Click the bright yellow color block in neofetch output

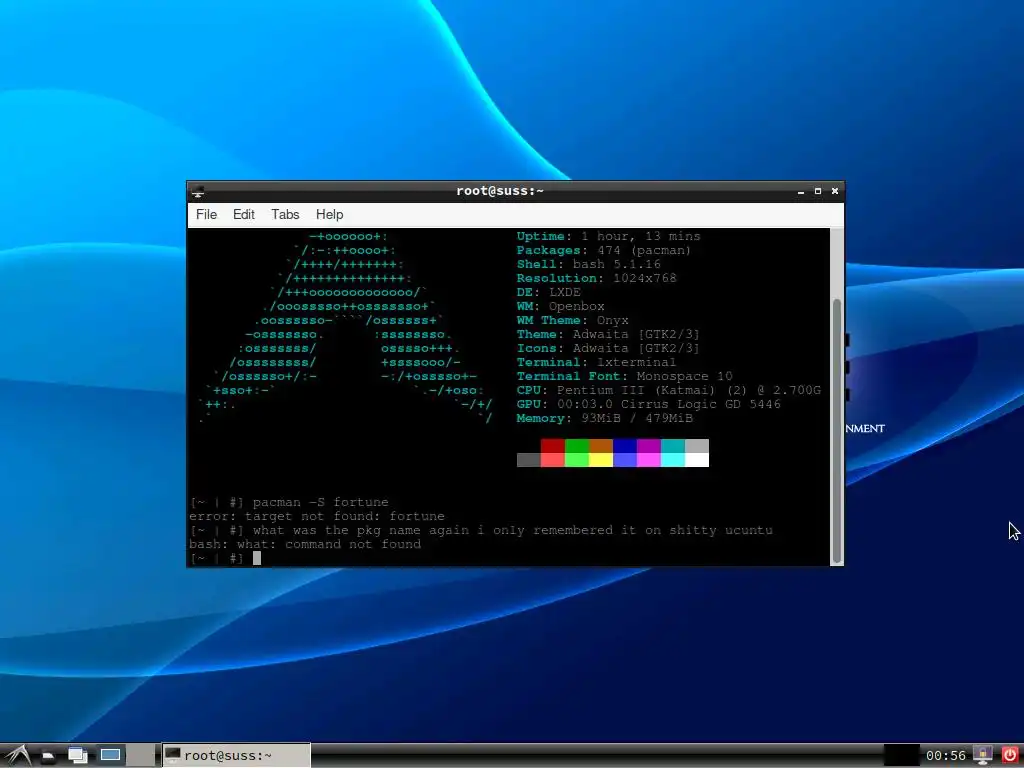tap(601, 460)
